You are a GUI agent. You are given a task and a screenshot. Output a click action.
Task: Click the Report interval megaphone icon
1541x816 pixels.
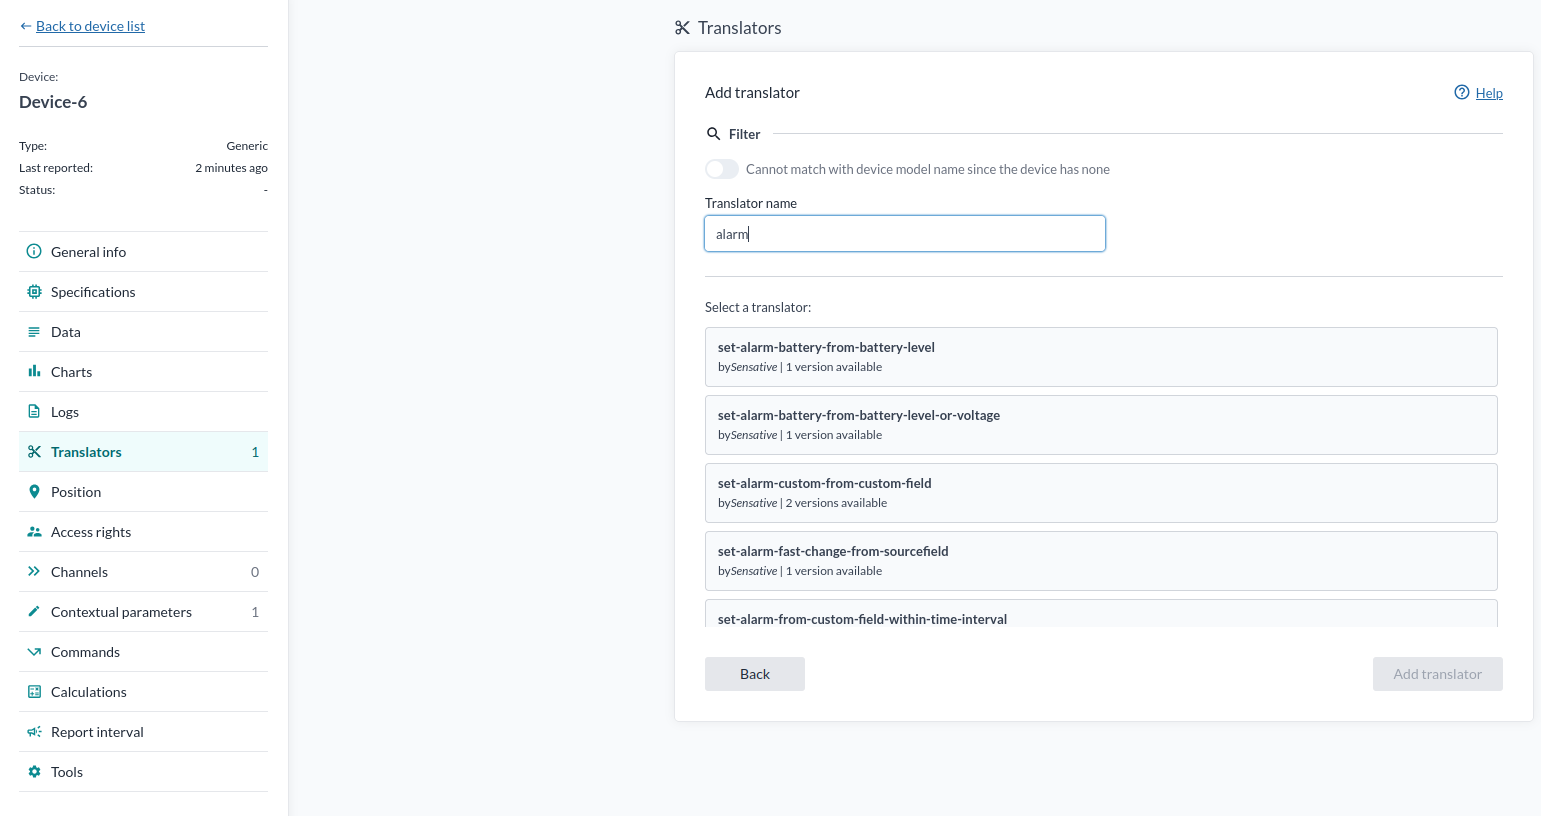tap(34, 732)
